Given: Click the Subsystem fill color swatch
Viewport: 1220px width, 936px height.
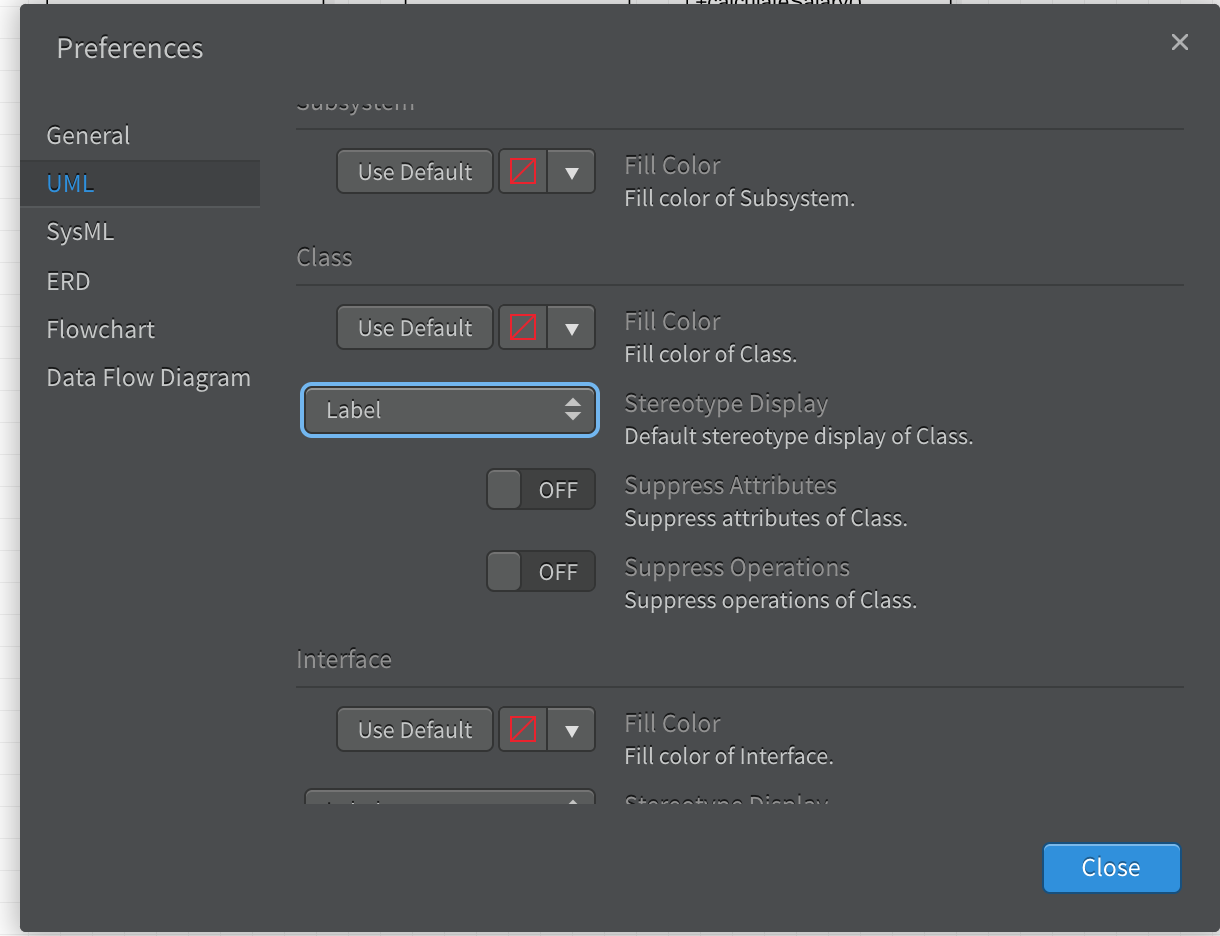Looking at the screenshot, I should click(x=523, y=172).
